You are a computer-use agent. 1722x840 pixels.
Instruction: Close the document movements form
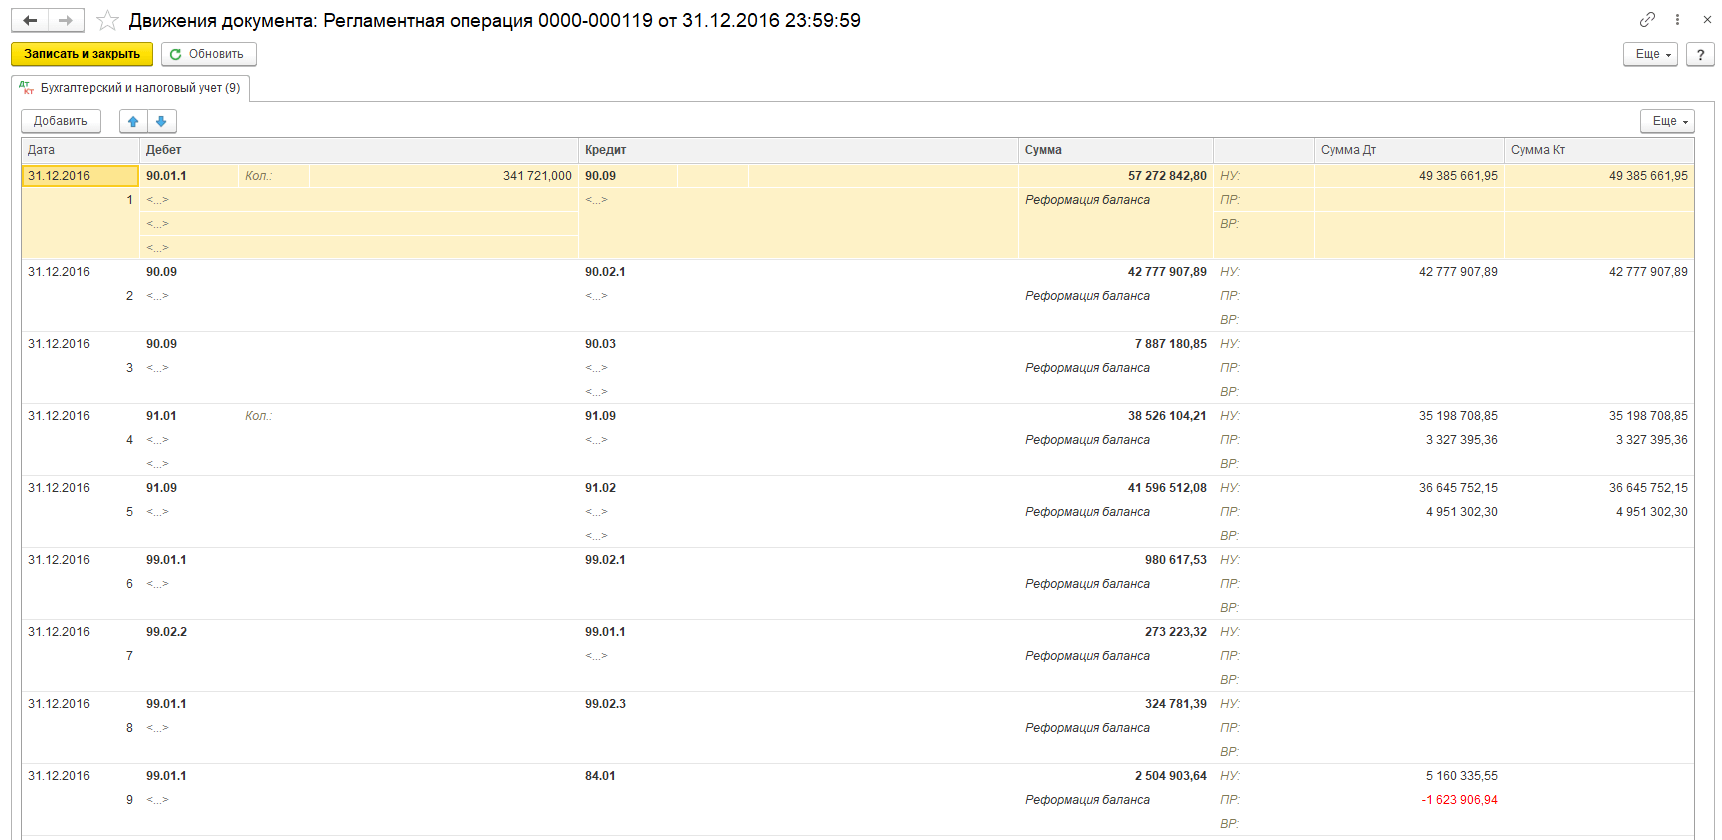coord(1707,20)
